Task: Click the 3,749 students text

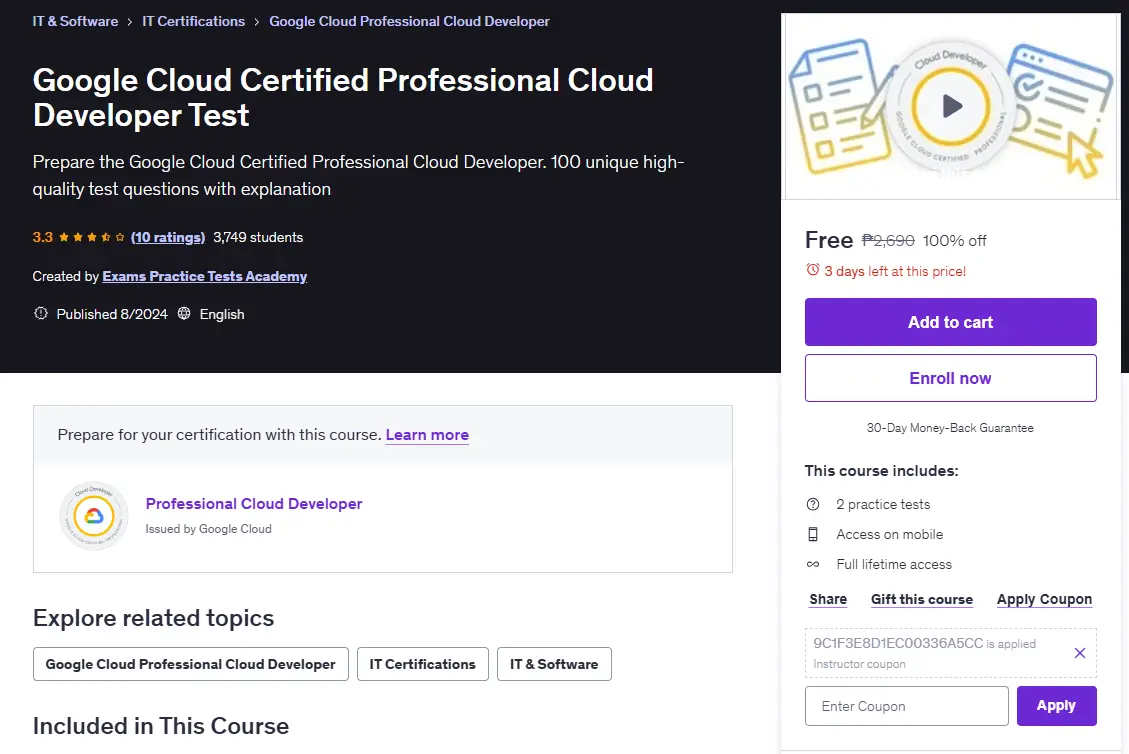Action: (x=258, y=237)
